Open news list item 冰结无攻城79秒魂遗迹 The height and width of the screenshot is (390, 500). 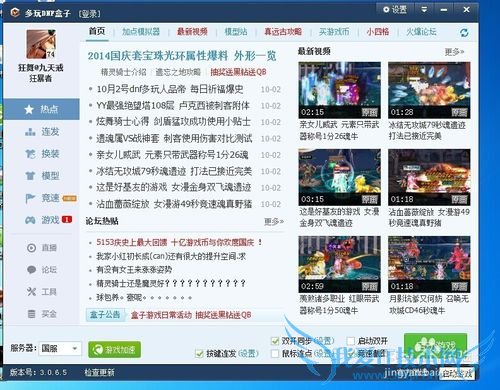pyautogui.click(x=174, y=171)
